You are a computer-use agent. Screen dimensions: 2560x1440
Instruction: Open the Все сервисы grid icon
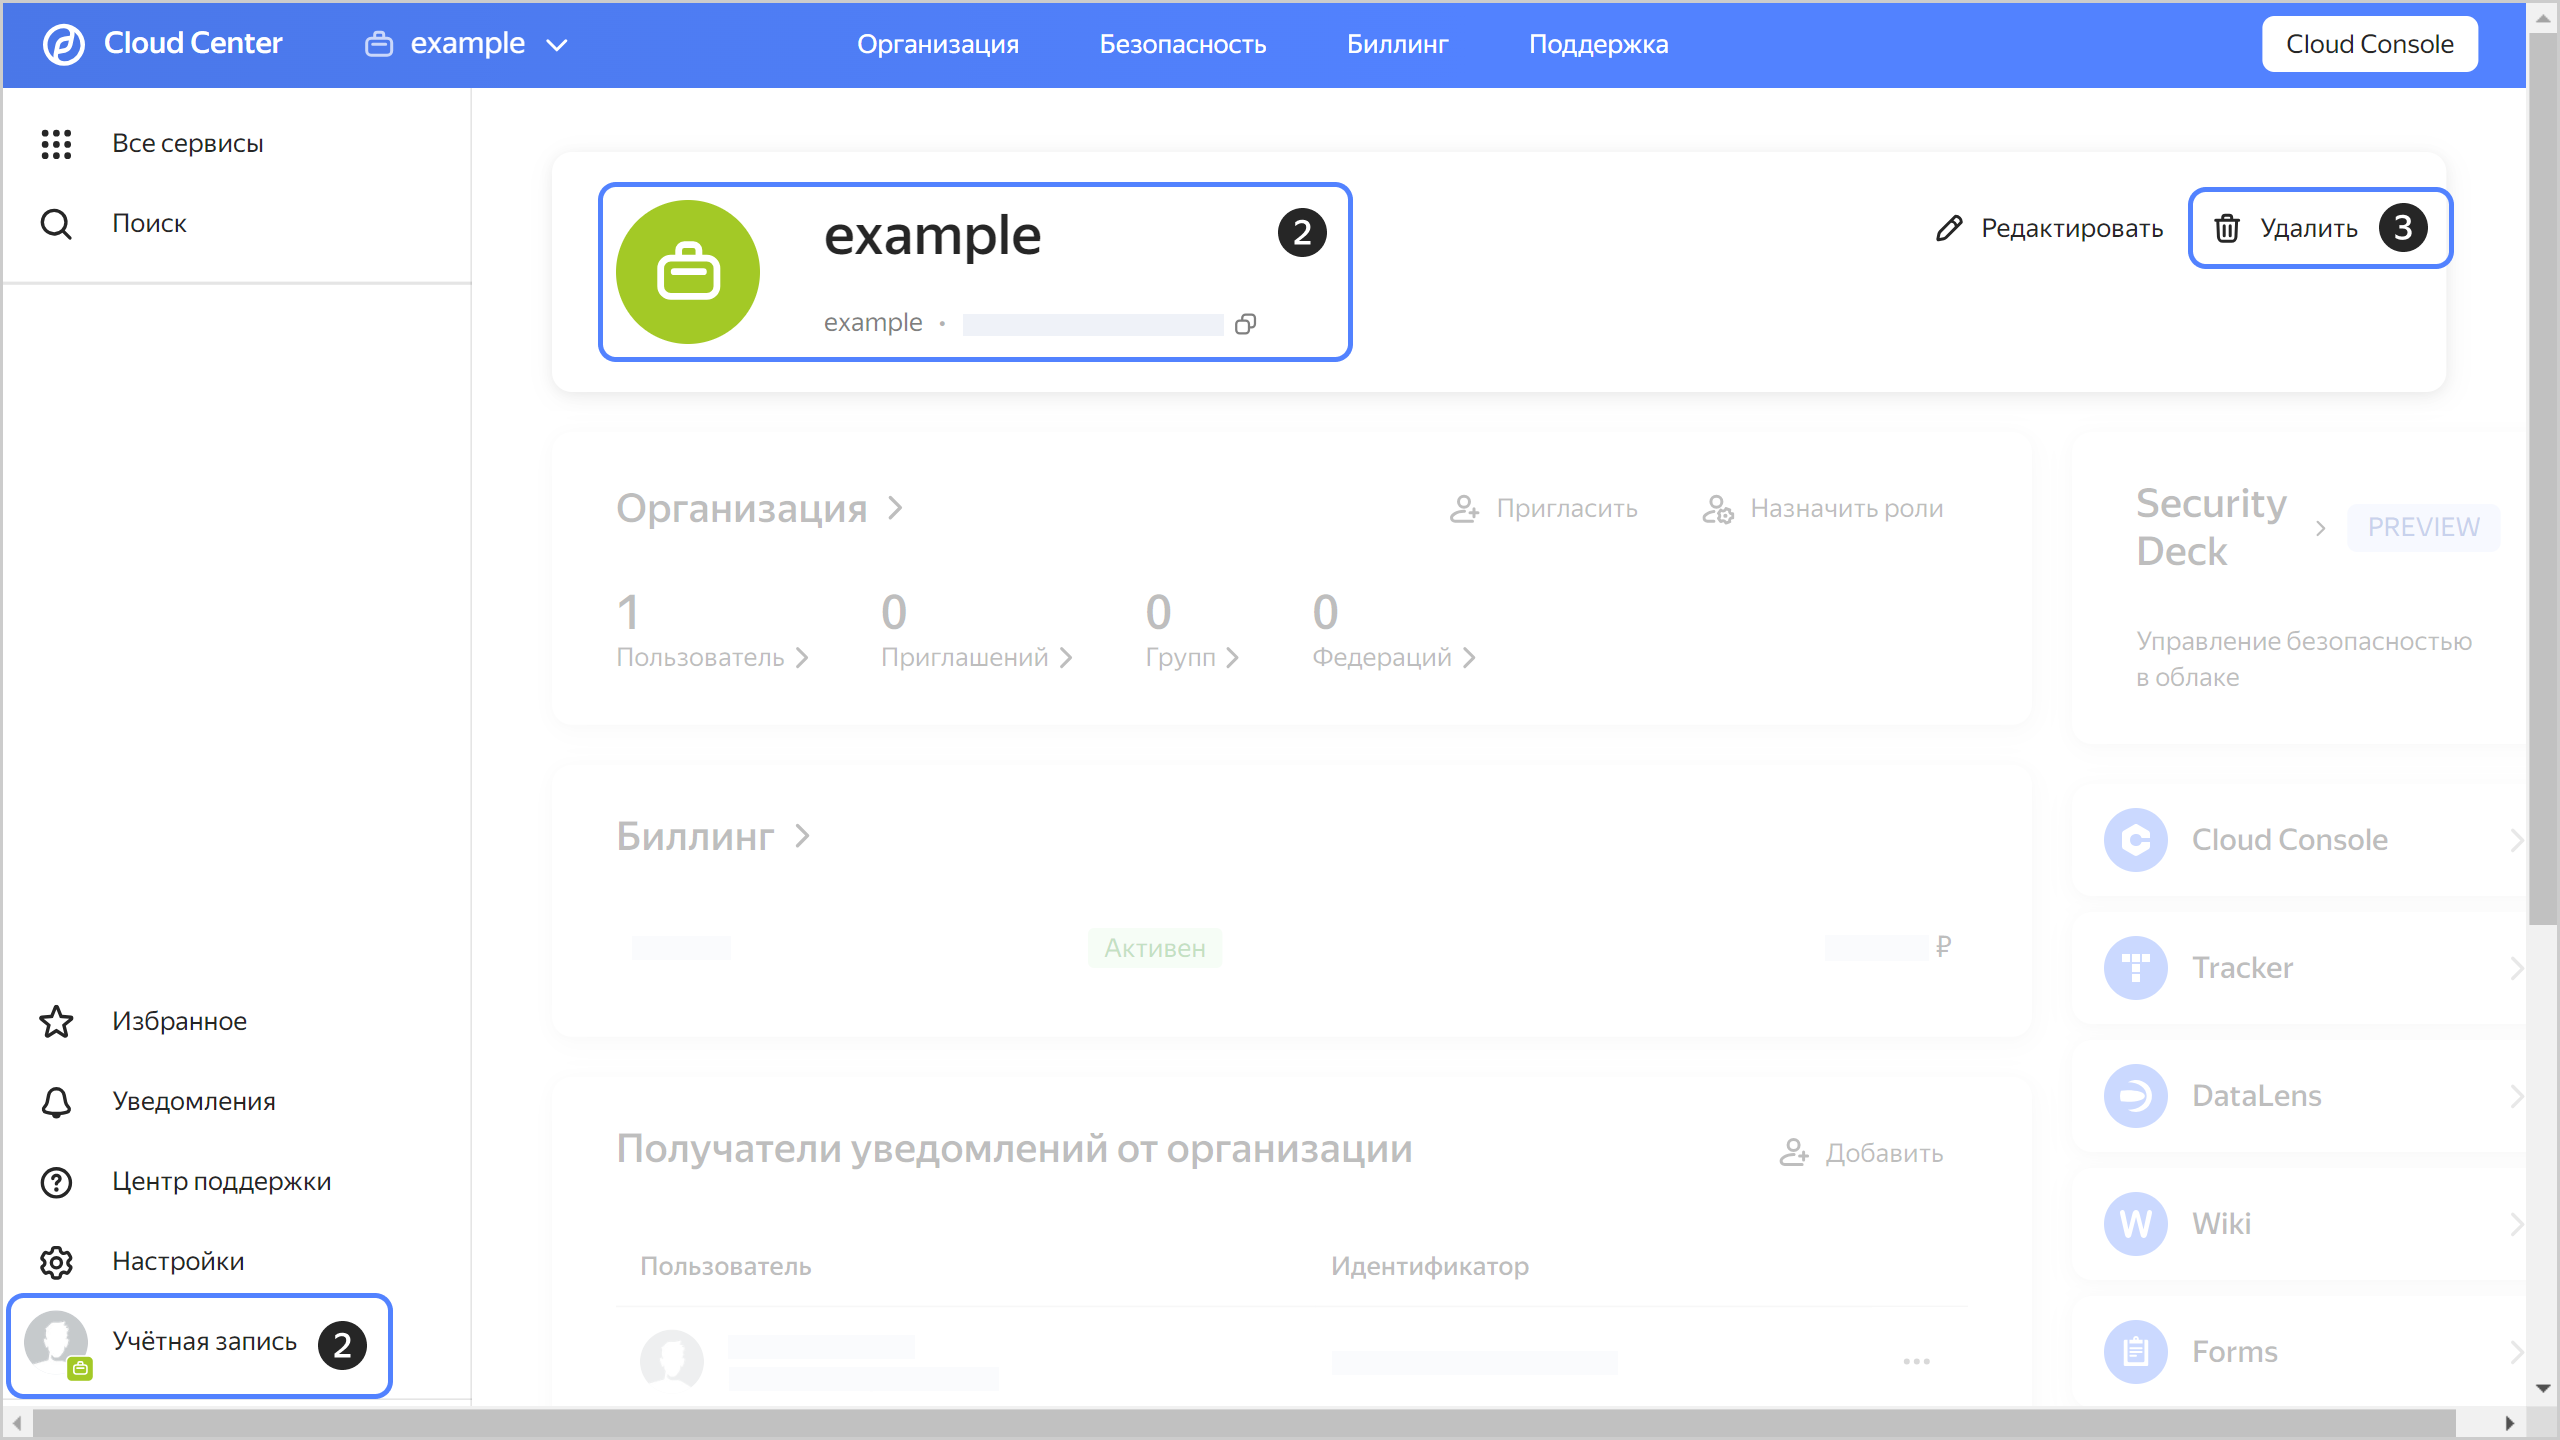(56, 143)
